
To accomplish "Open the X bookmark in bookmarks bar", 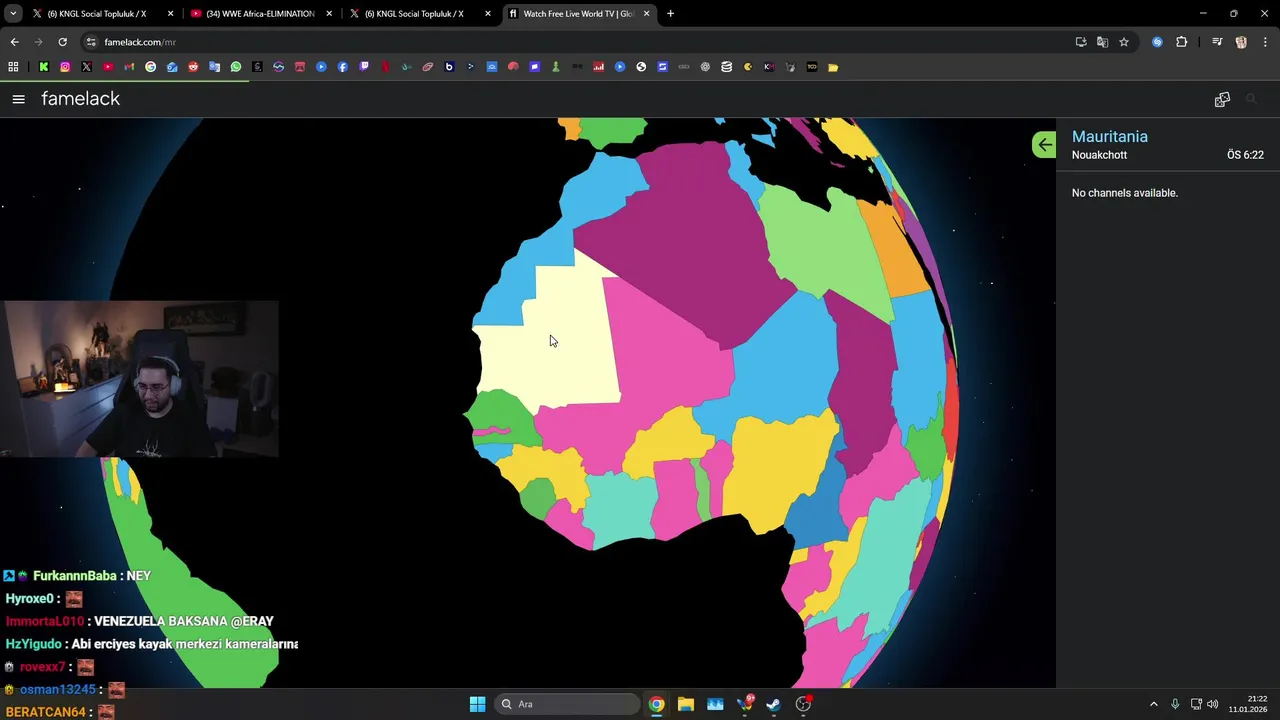I will (x=86, y=67).
